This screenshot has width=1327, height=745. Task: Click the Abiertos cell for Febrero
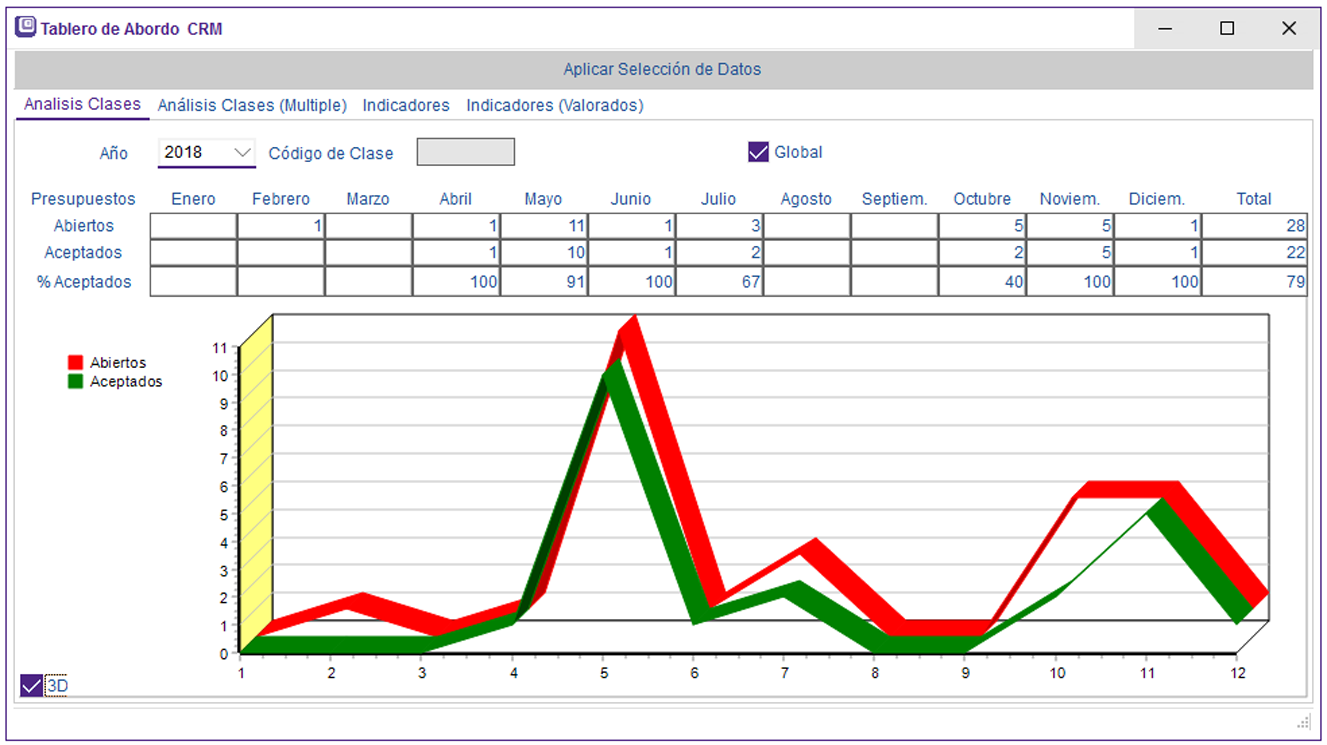pos(281,226)
